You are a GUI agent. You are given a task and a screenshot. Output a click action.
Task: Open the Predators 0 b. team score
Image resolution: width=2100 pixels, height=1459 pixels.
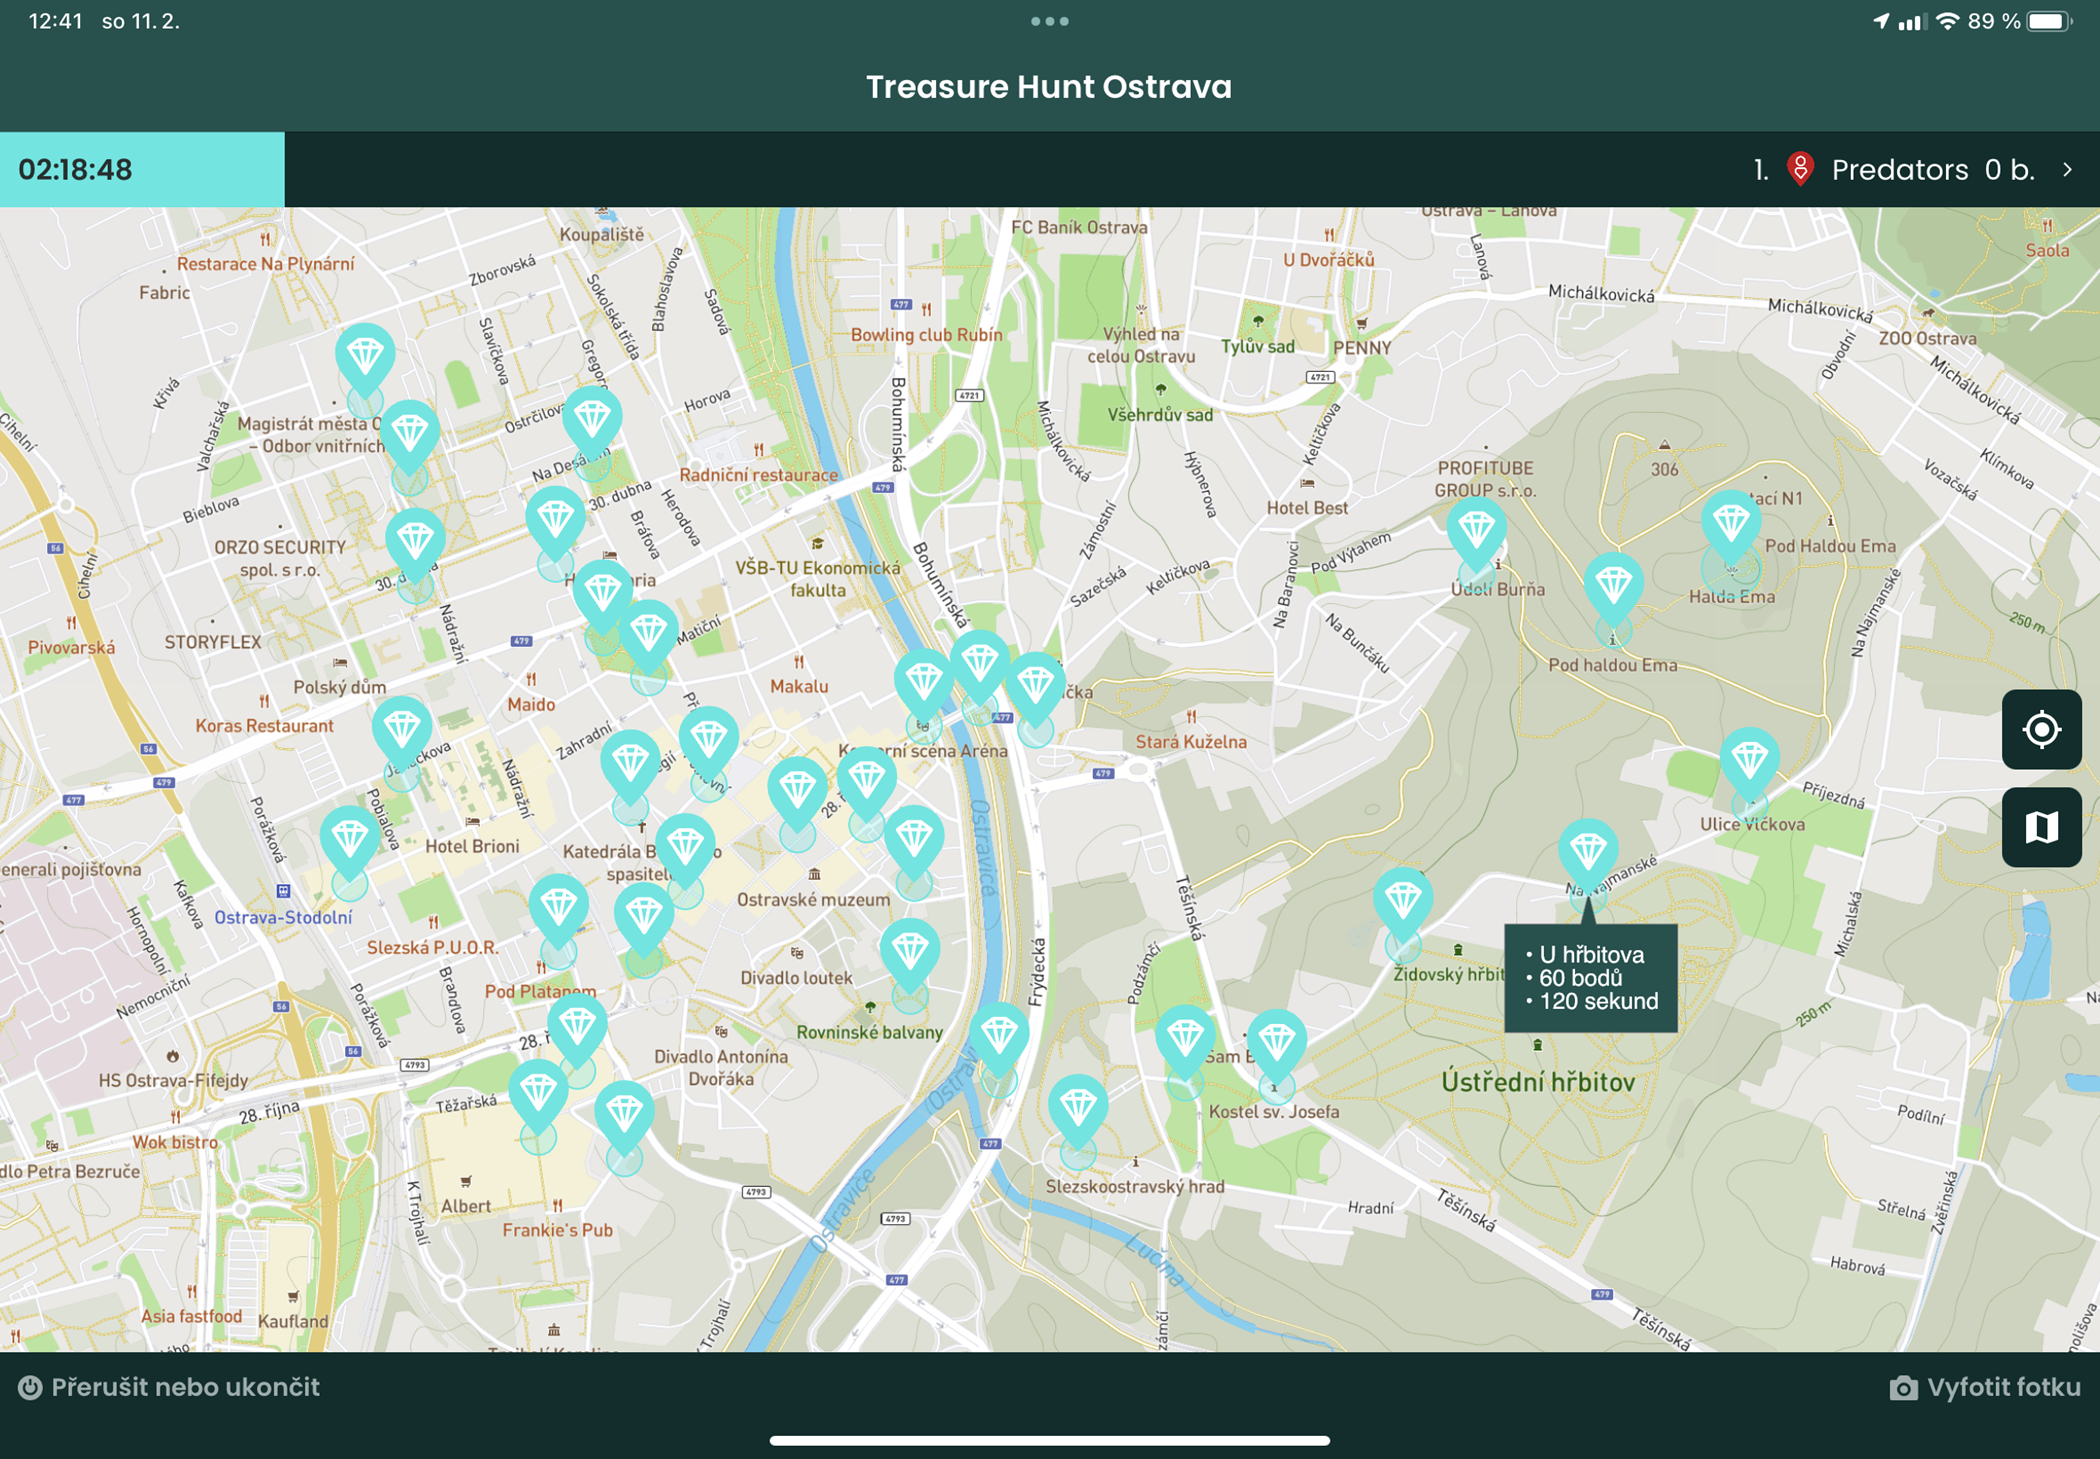coord(1915,170)
